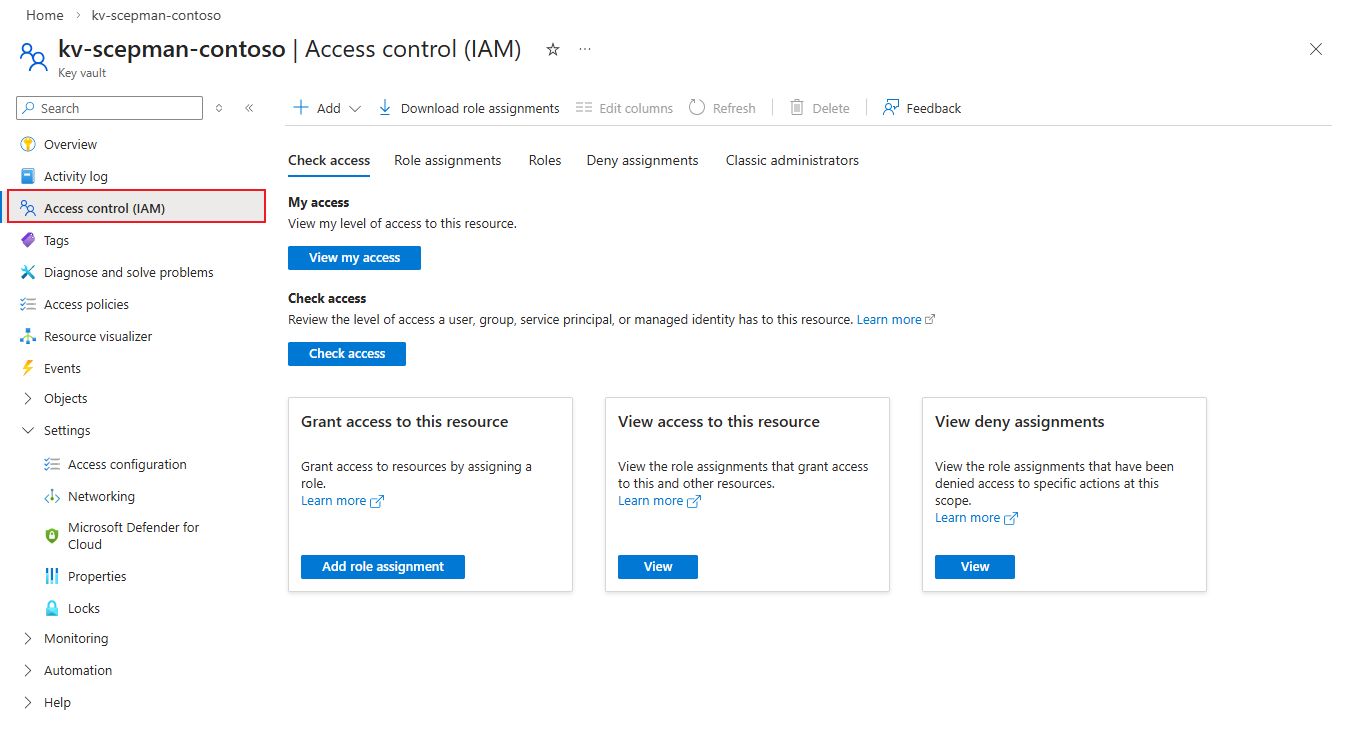The width and height of the screenshot is (1352, 732).
Task: Expand the Automation section
Action: [x=28, y=670]
